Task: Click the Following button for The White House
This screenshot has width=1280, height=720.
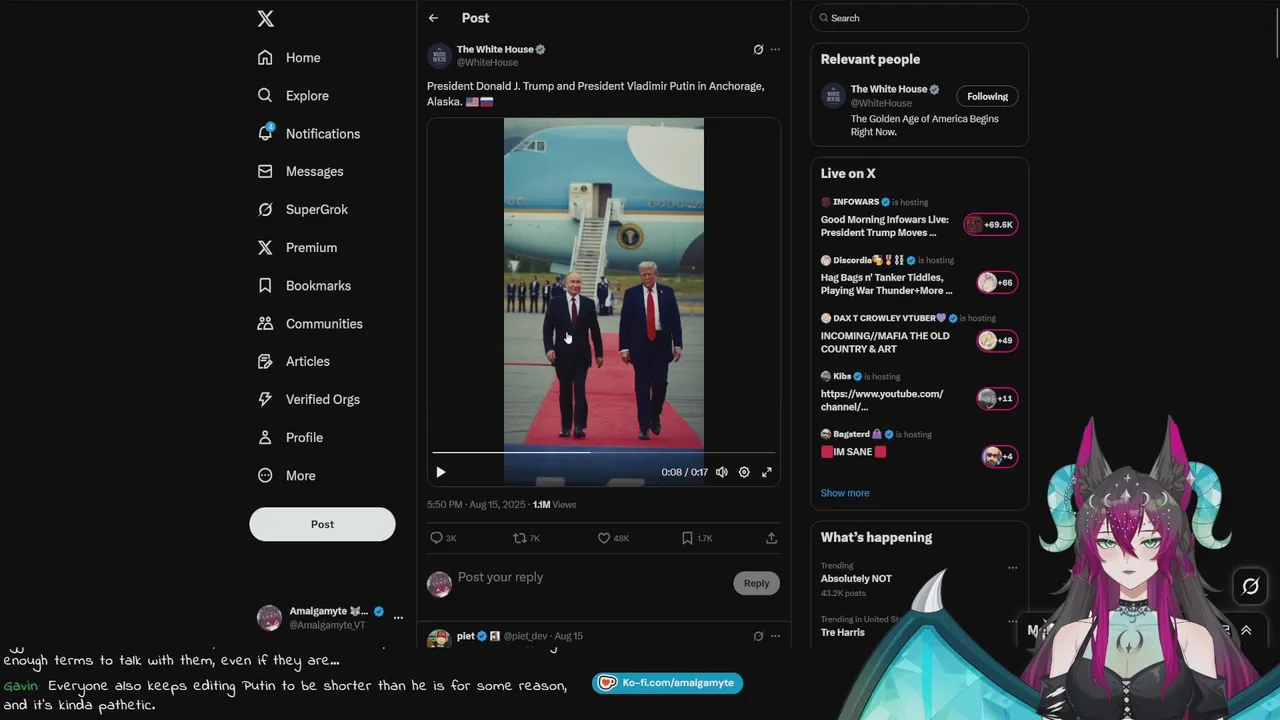Action: click(x=987, y=96)
